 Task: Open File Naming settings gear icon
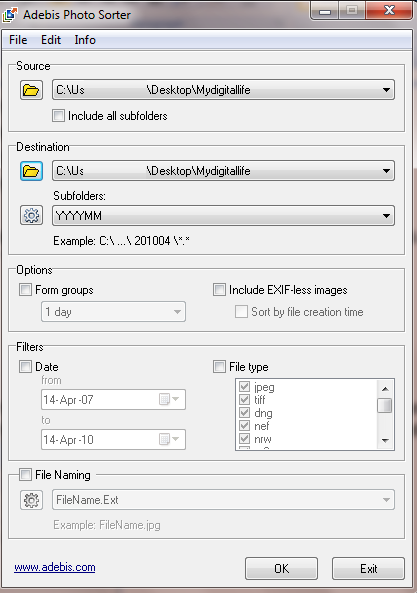31,500
